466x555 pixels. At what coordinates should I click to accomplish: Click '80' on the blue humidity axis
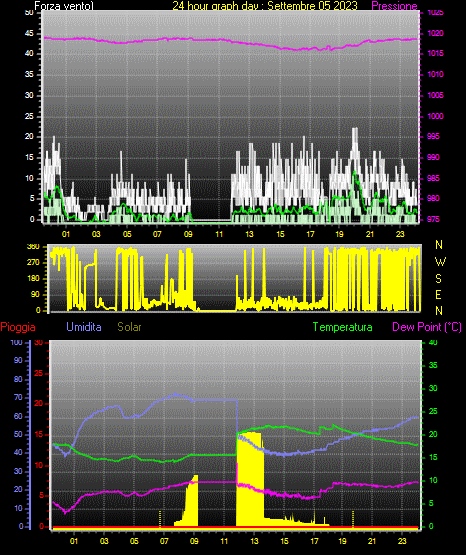click(x=18, y=379)
